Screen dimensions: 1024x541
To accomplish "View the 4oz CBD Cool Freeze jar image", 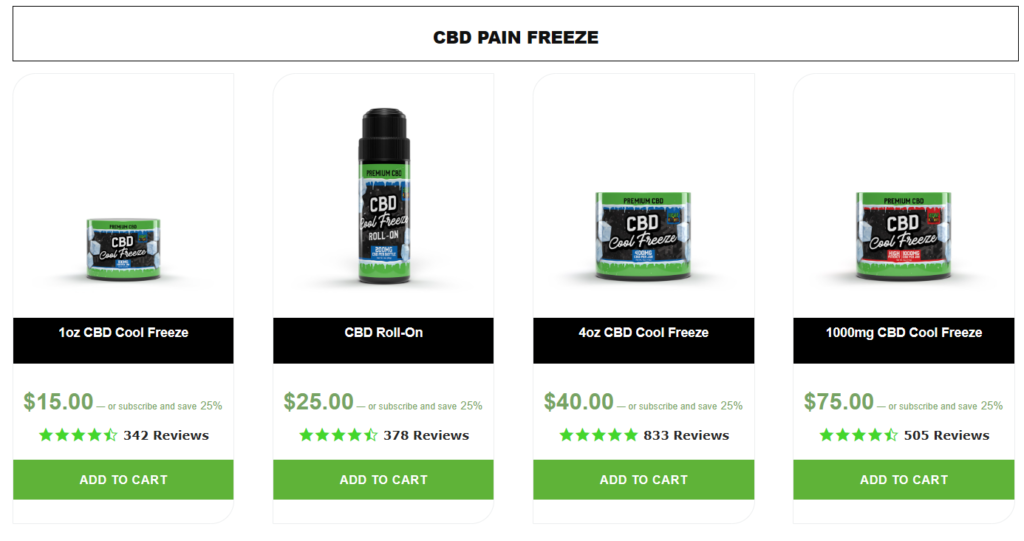I will pos(643,236).
